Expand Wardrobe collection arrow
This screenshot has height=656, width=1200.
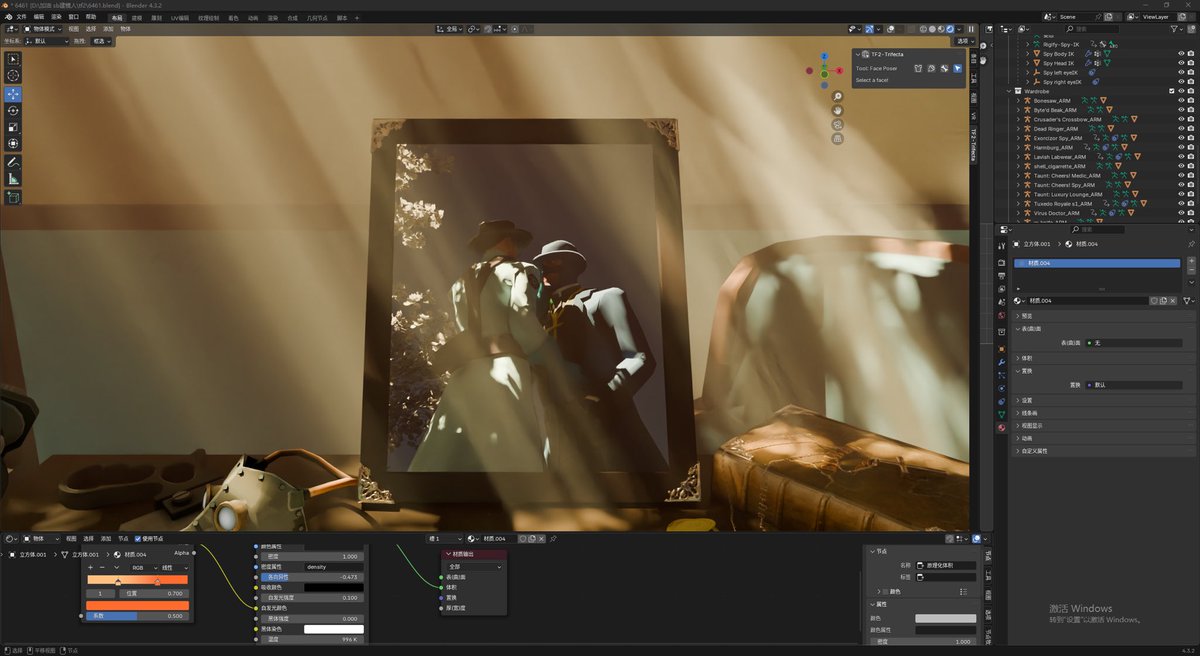(1009, 91)
